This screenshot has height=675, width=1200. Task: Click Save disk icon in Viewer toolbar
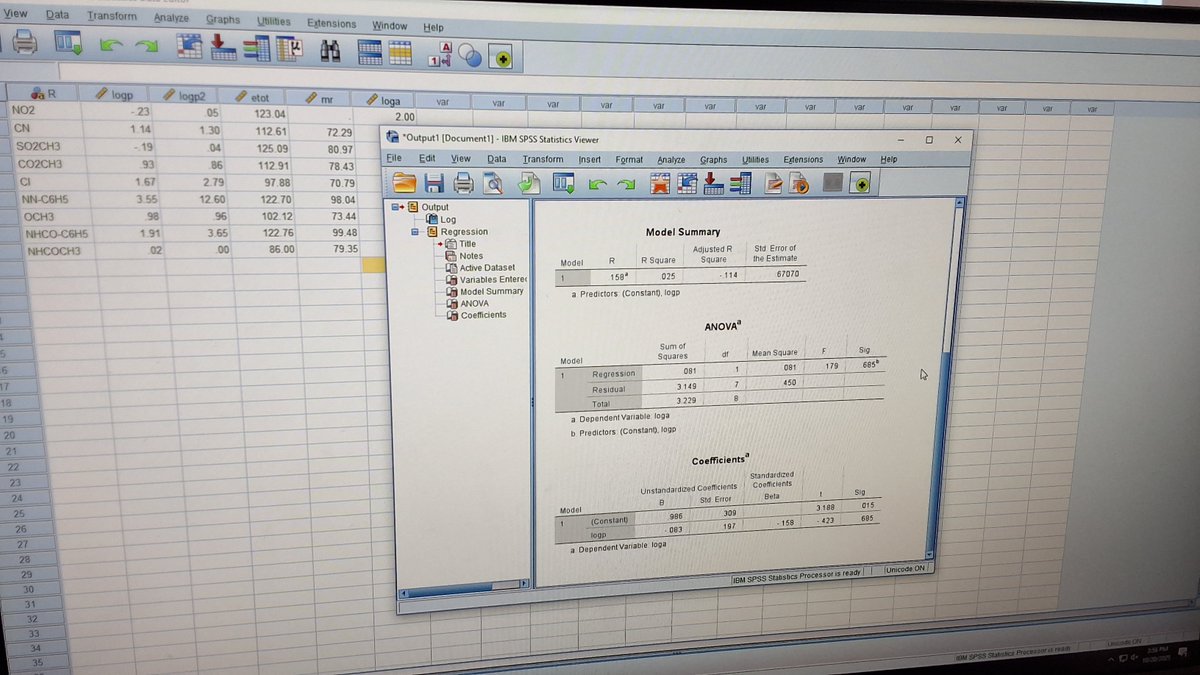(x=435, y=183)
